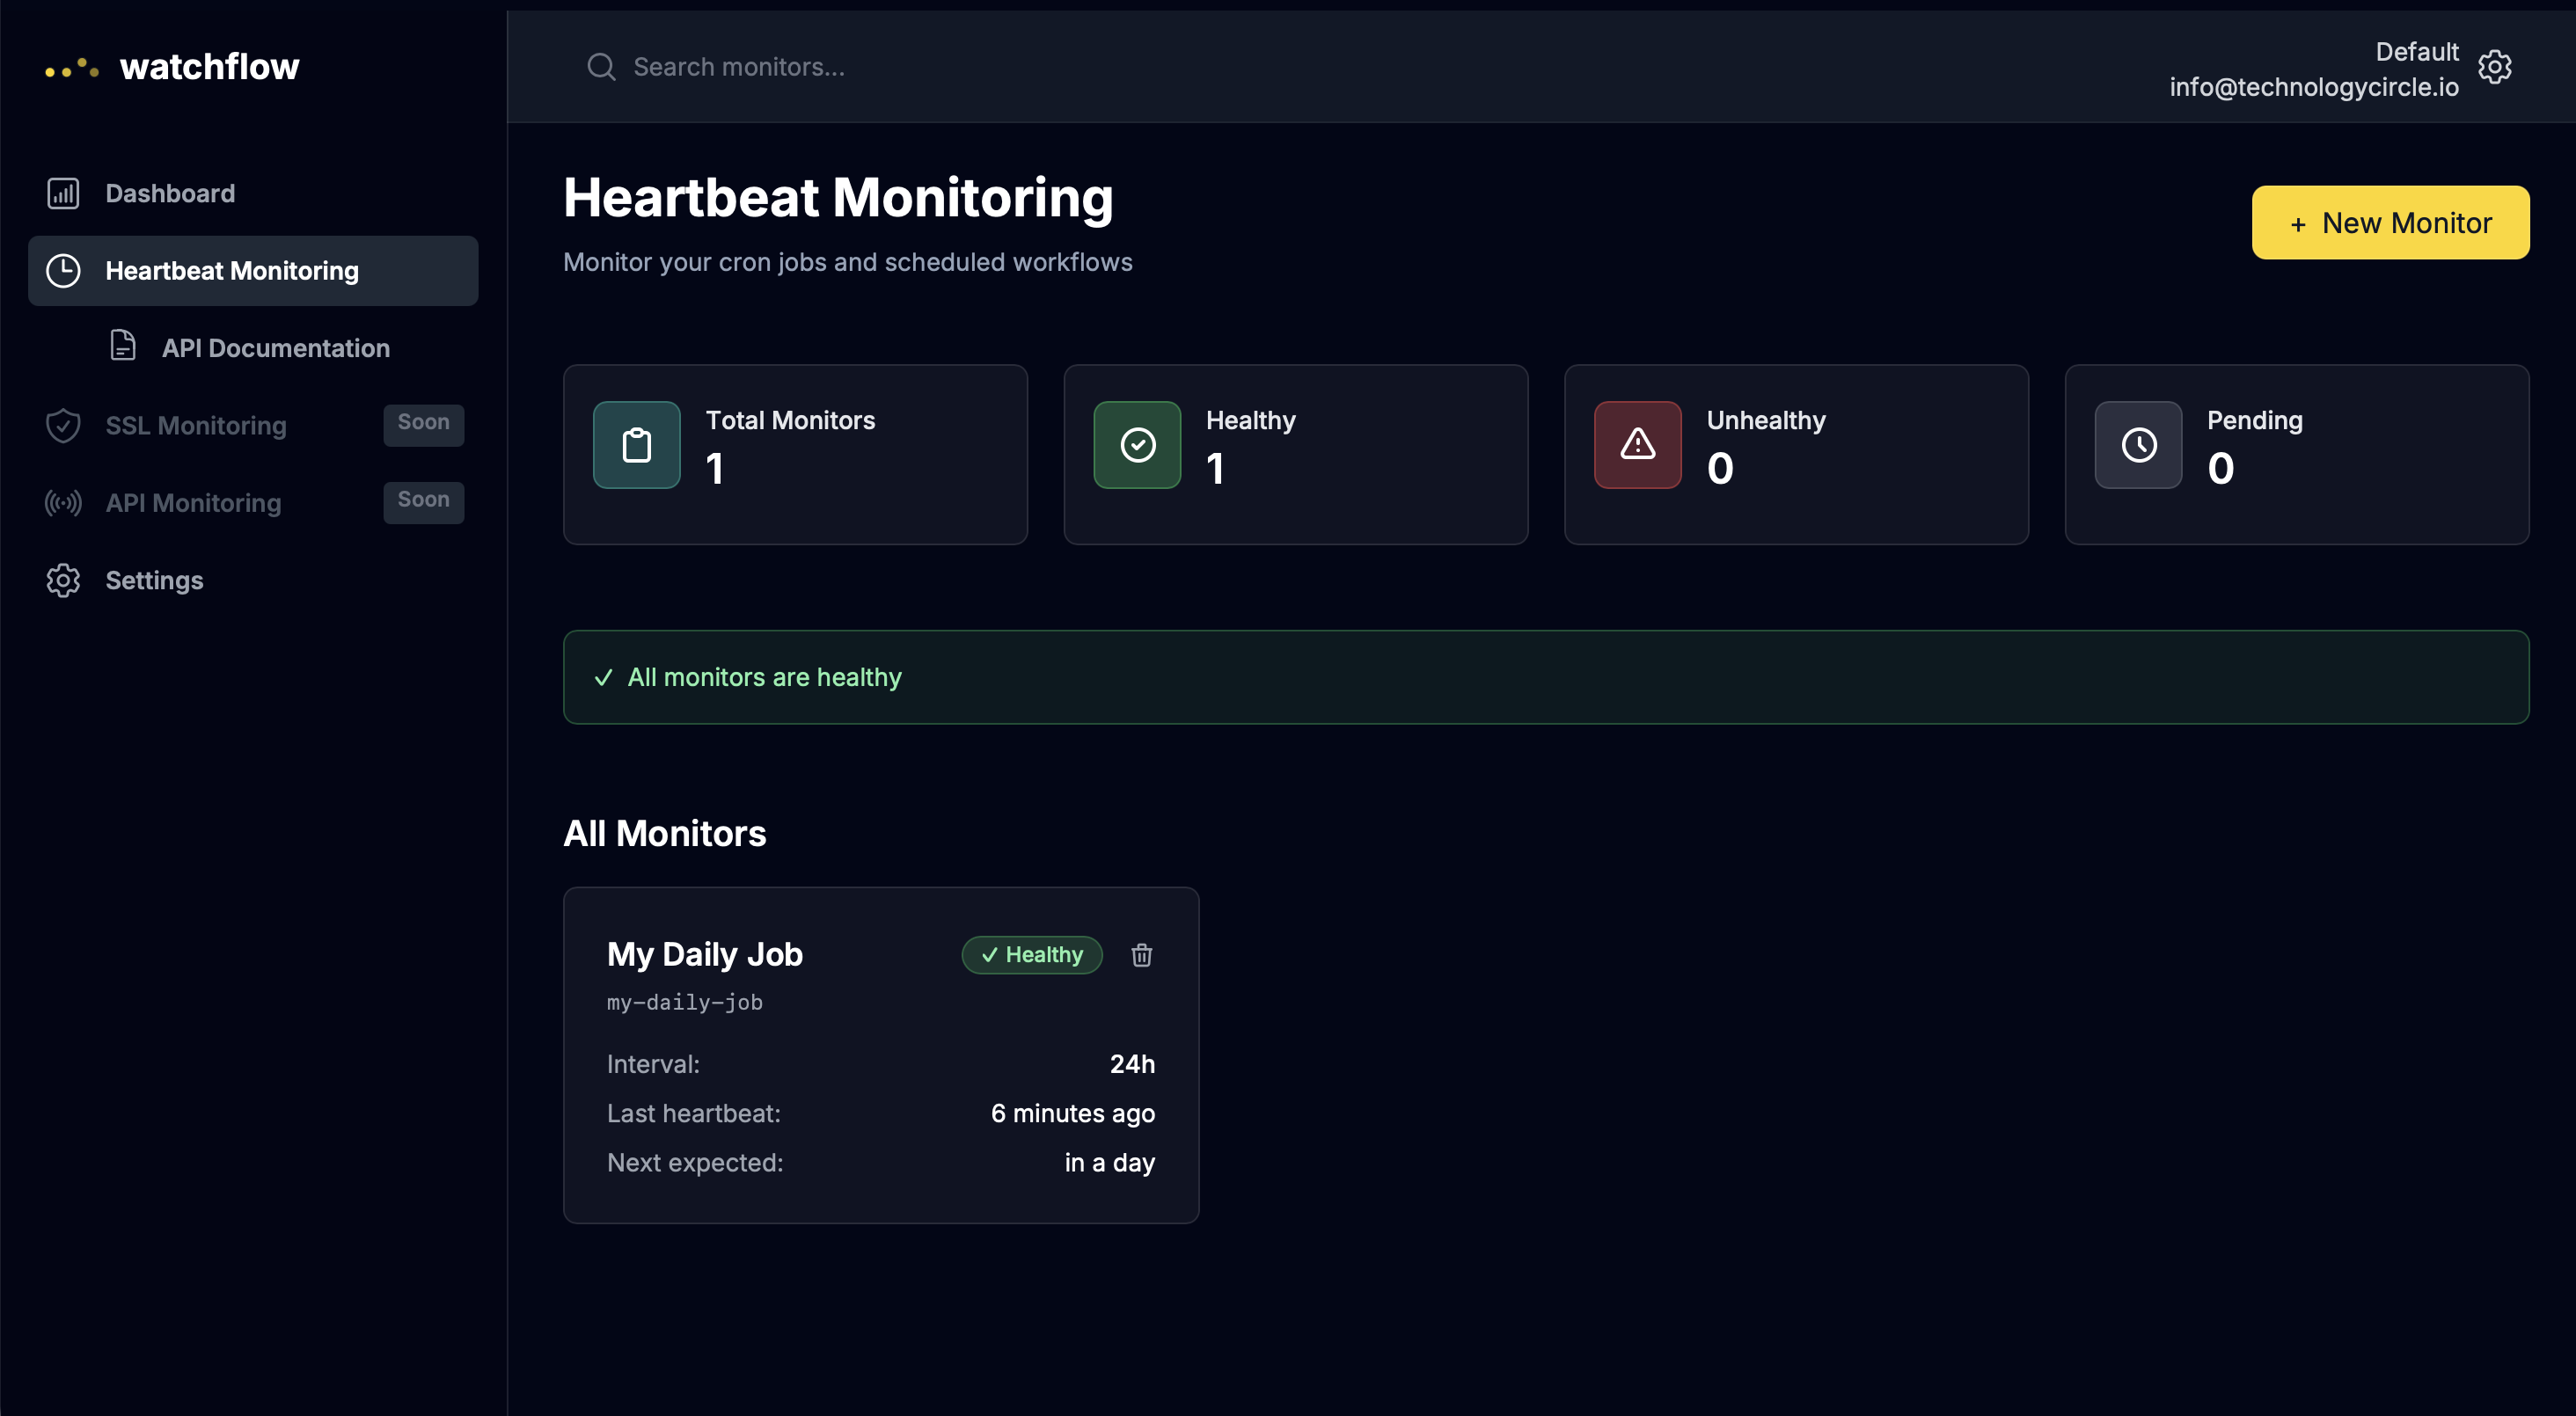Open Settings via the sidebar gear icon
2576x1416 pixels.
63,580
